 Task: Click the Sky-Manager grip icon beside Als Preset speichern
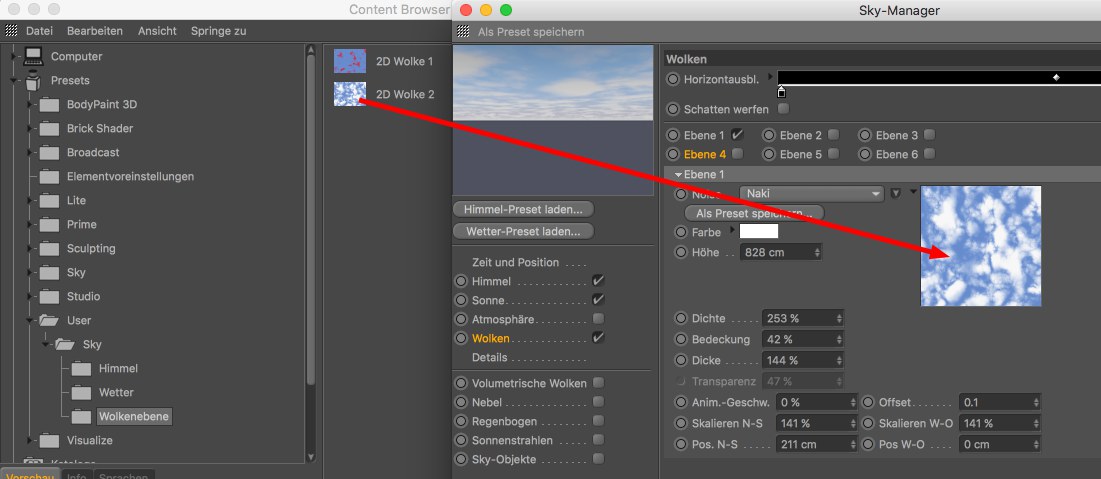coord(463,32)
